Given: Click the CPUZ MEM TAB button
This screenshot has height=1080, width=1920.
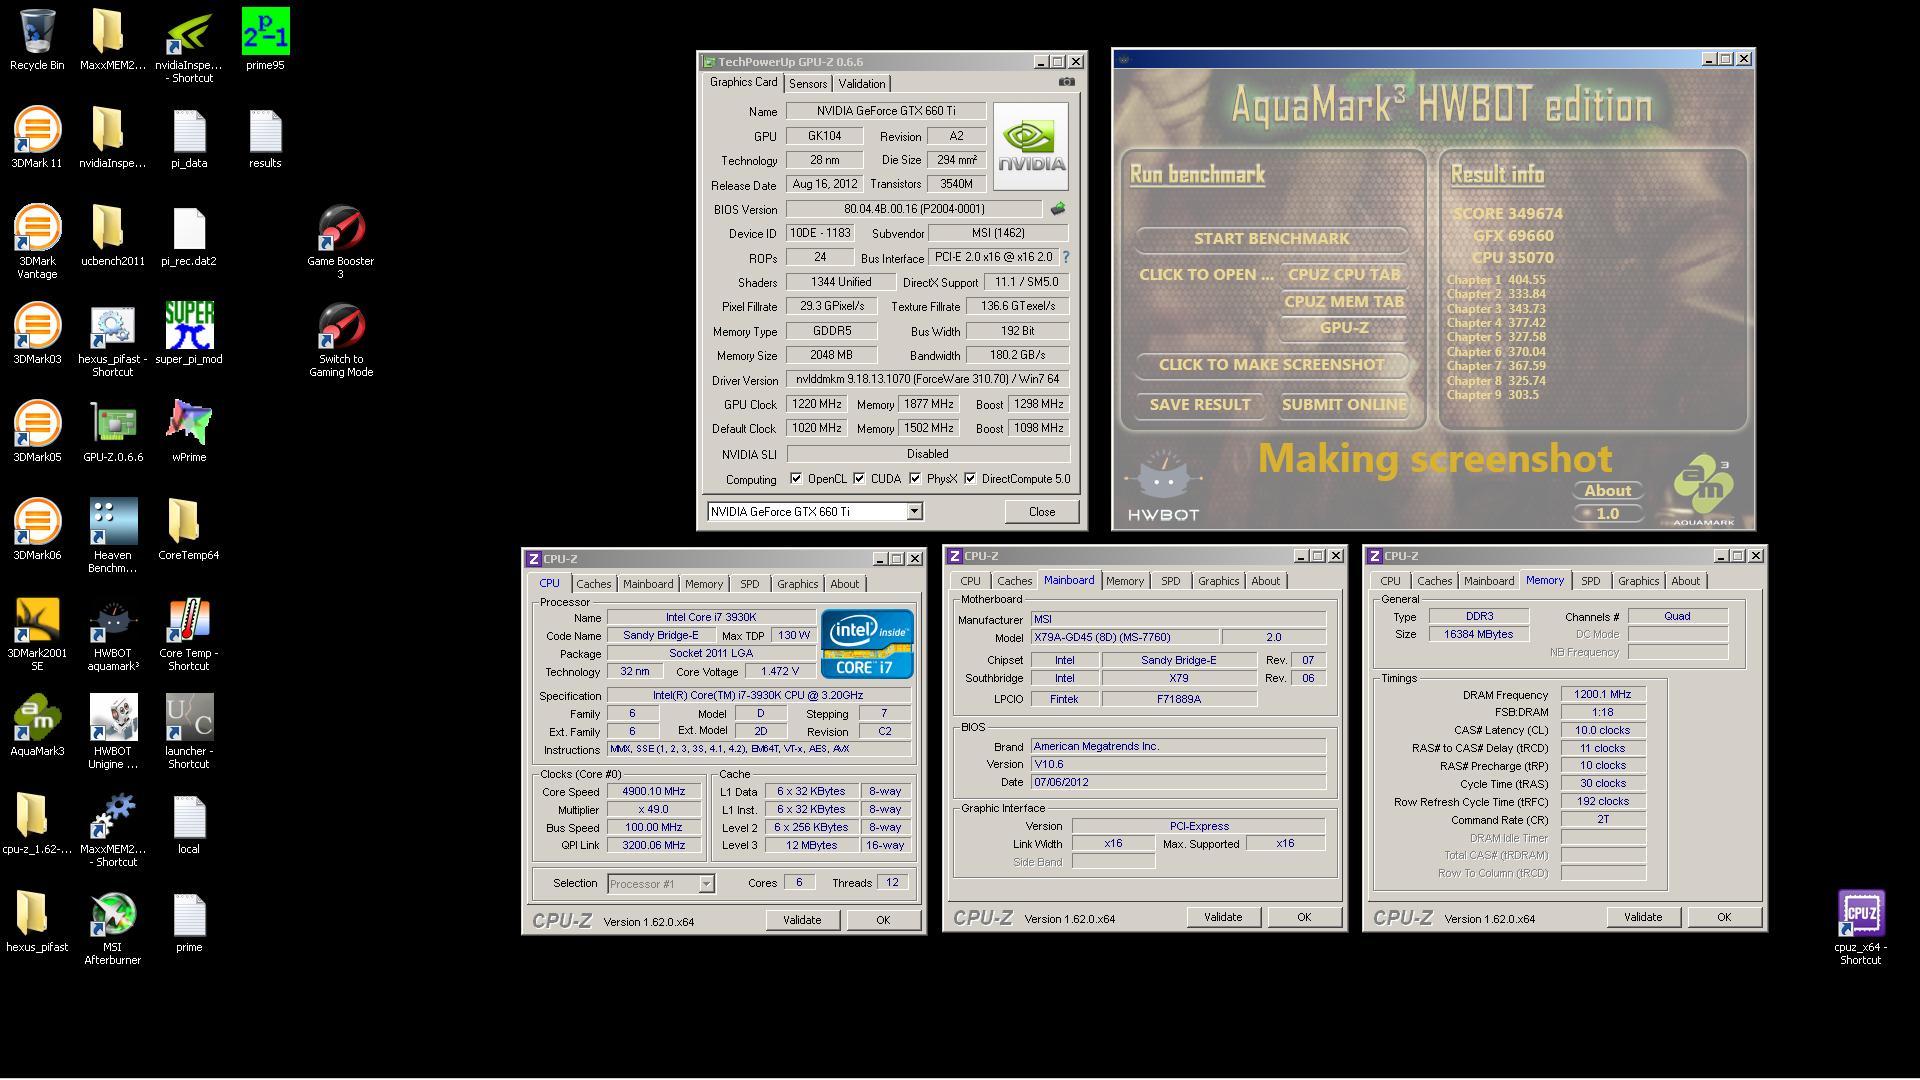Looking at the screenshot, I should [1344, 302].
